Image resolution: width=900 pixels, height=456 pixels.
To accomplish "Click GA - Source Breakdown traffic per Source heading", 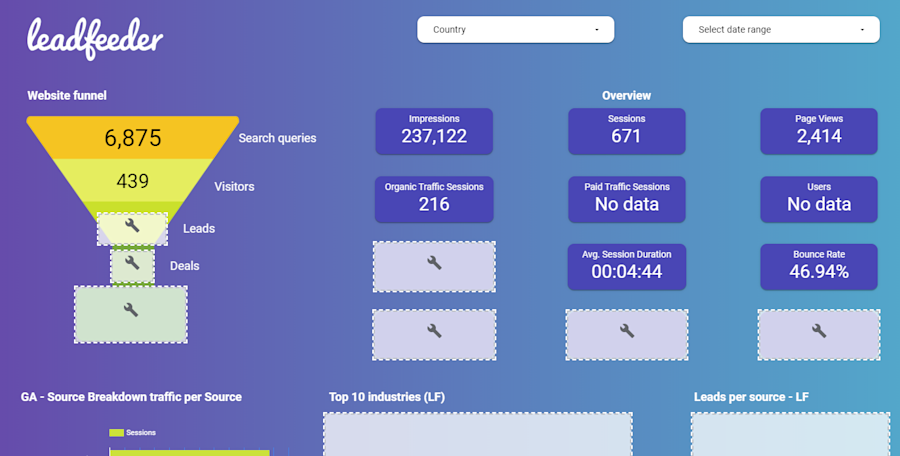I will point(131,397).
